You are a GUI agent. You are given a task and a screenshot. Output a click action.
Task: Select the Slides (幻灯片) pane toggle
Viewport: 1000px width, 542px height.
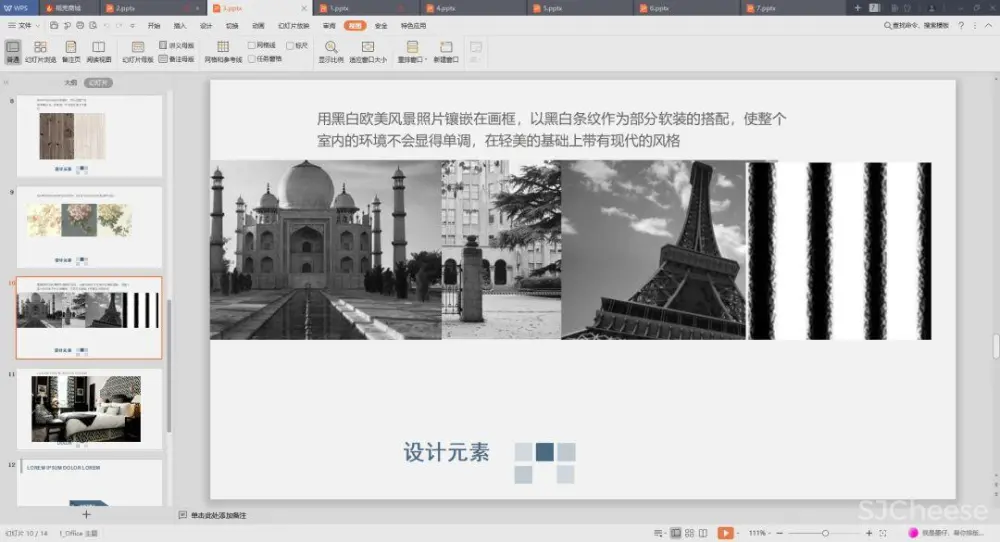click(98, 83)
